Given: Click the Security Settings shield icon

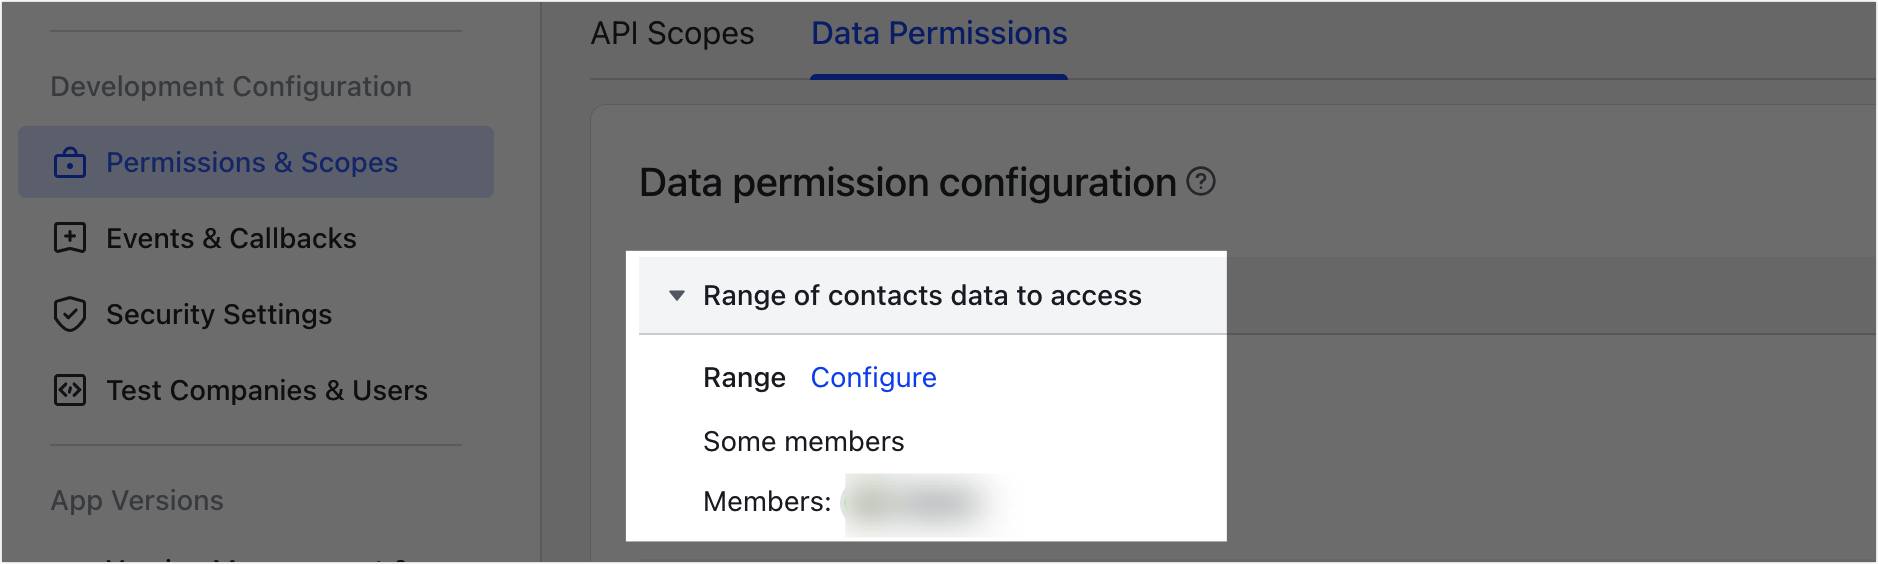Looking at the screenshot, I should (70, 314).
